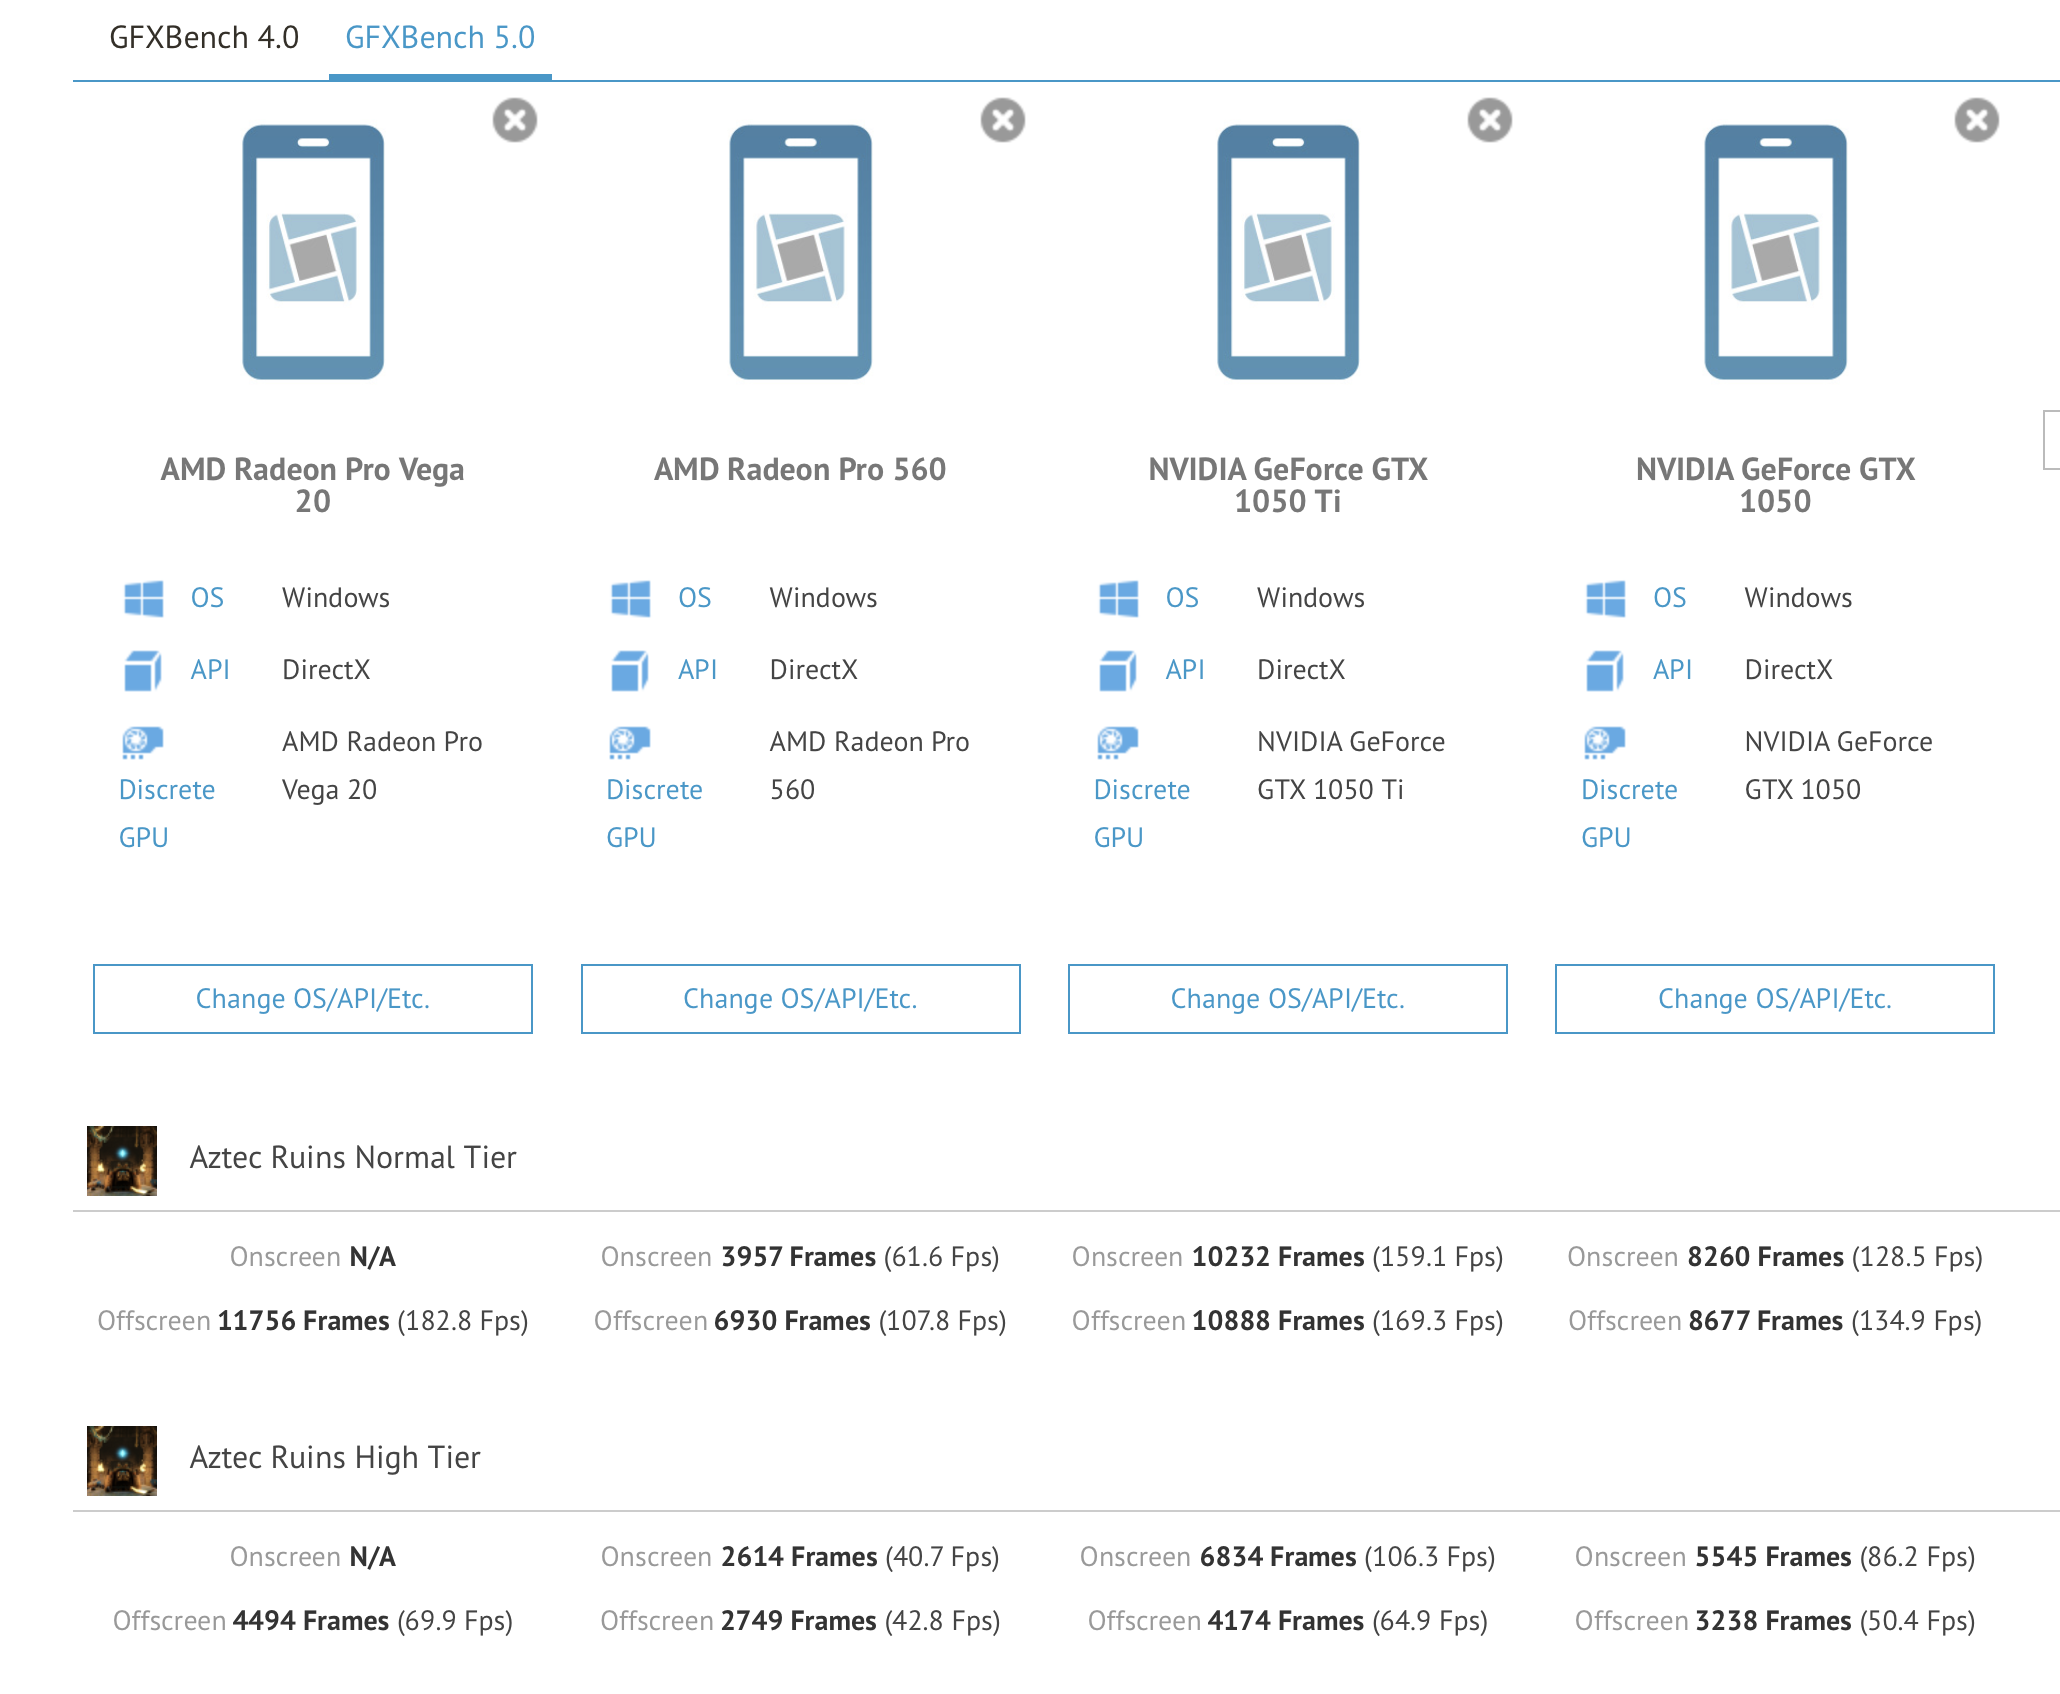Click Change OS/API/Etc. for Vega 20

(x=313, y=999)
